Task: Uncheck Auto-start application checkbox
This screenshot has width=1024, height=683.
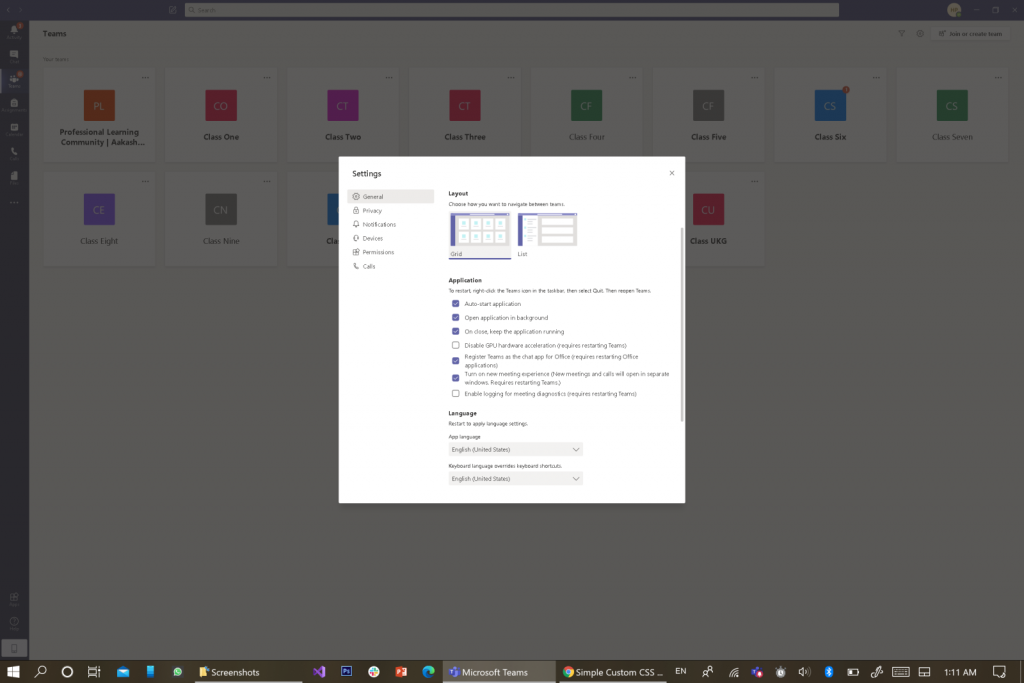Action: [x=456, y=303]
